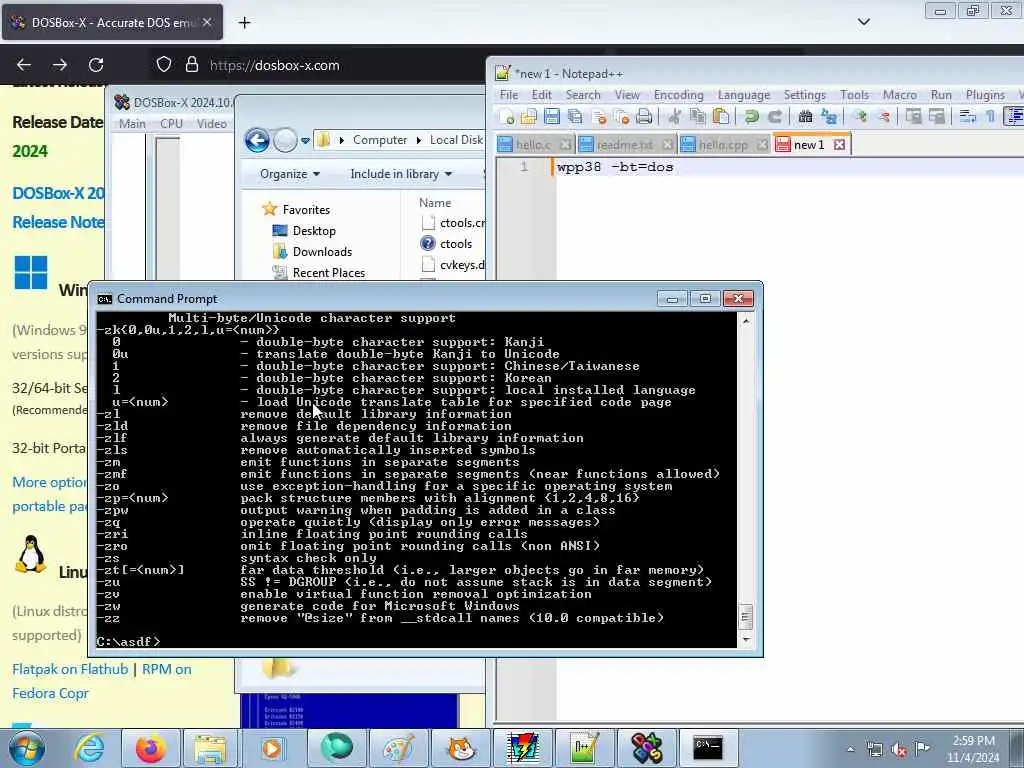Switch to the hello.cpp tab
The height and width of the screenshot is (768, 1024).
[x=723, y=145]
